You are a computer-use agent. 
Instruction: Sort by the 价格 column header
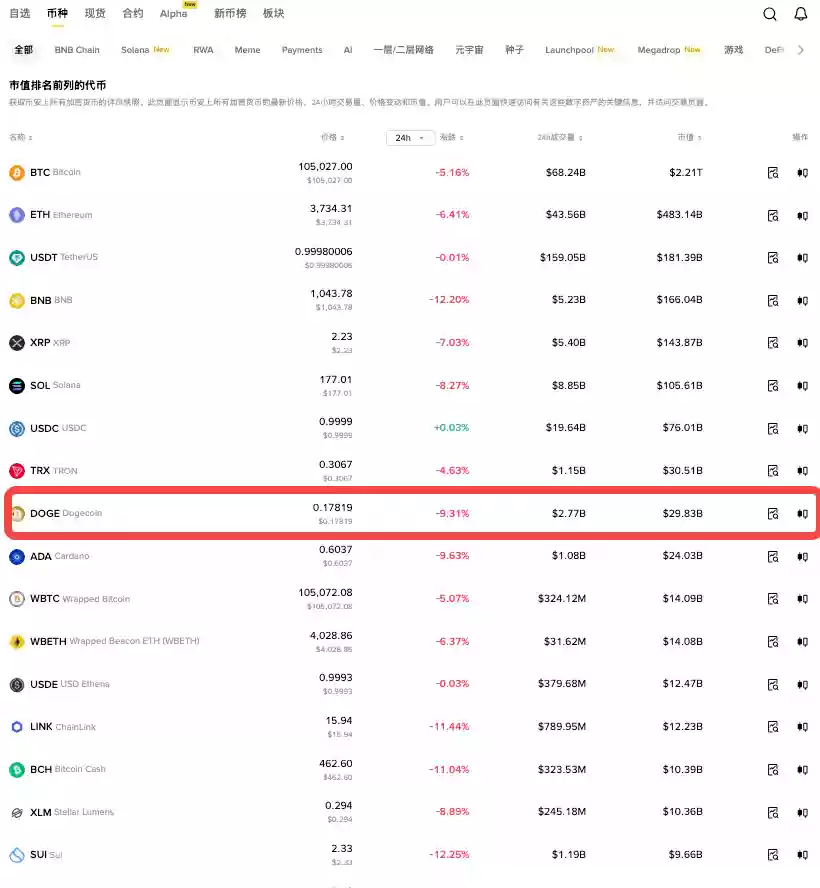pos(332,138)
